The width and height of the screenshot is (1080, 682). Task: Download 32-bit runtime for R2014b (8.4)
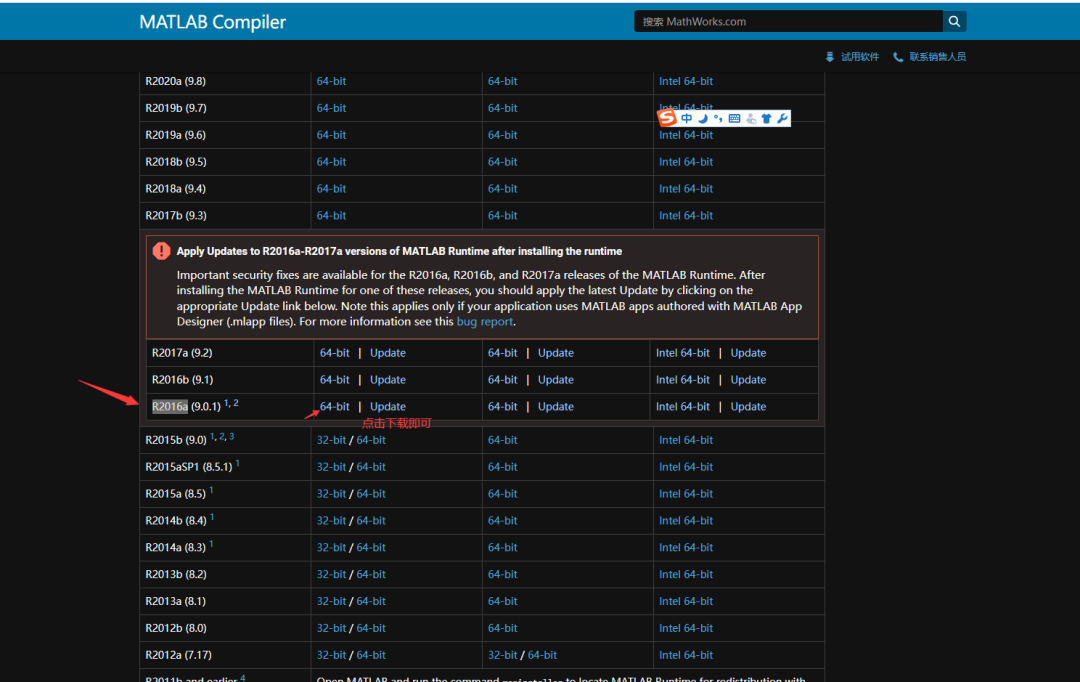pos(331,521)
